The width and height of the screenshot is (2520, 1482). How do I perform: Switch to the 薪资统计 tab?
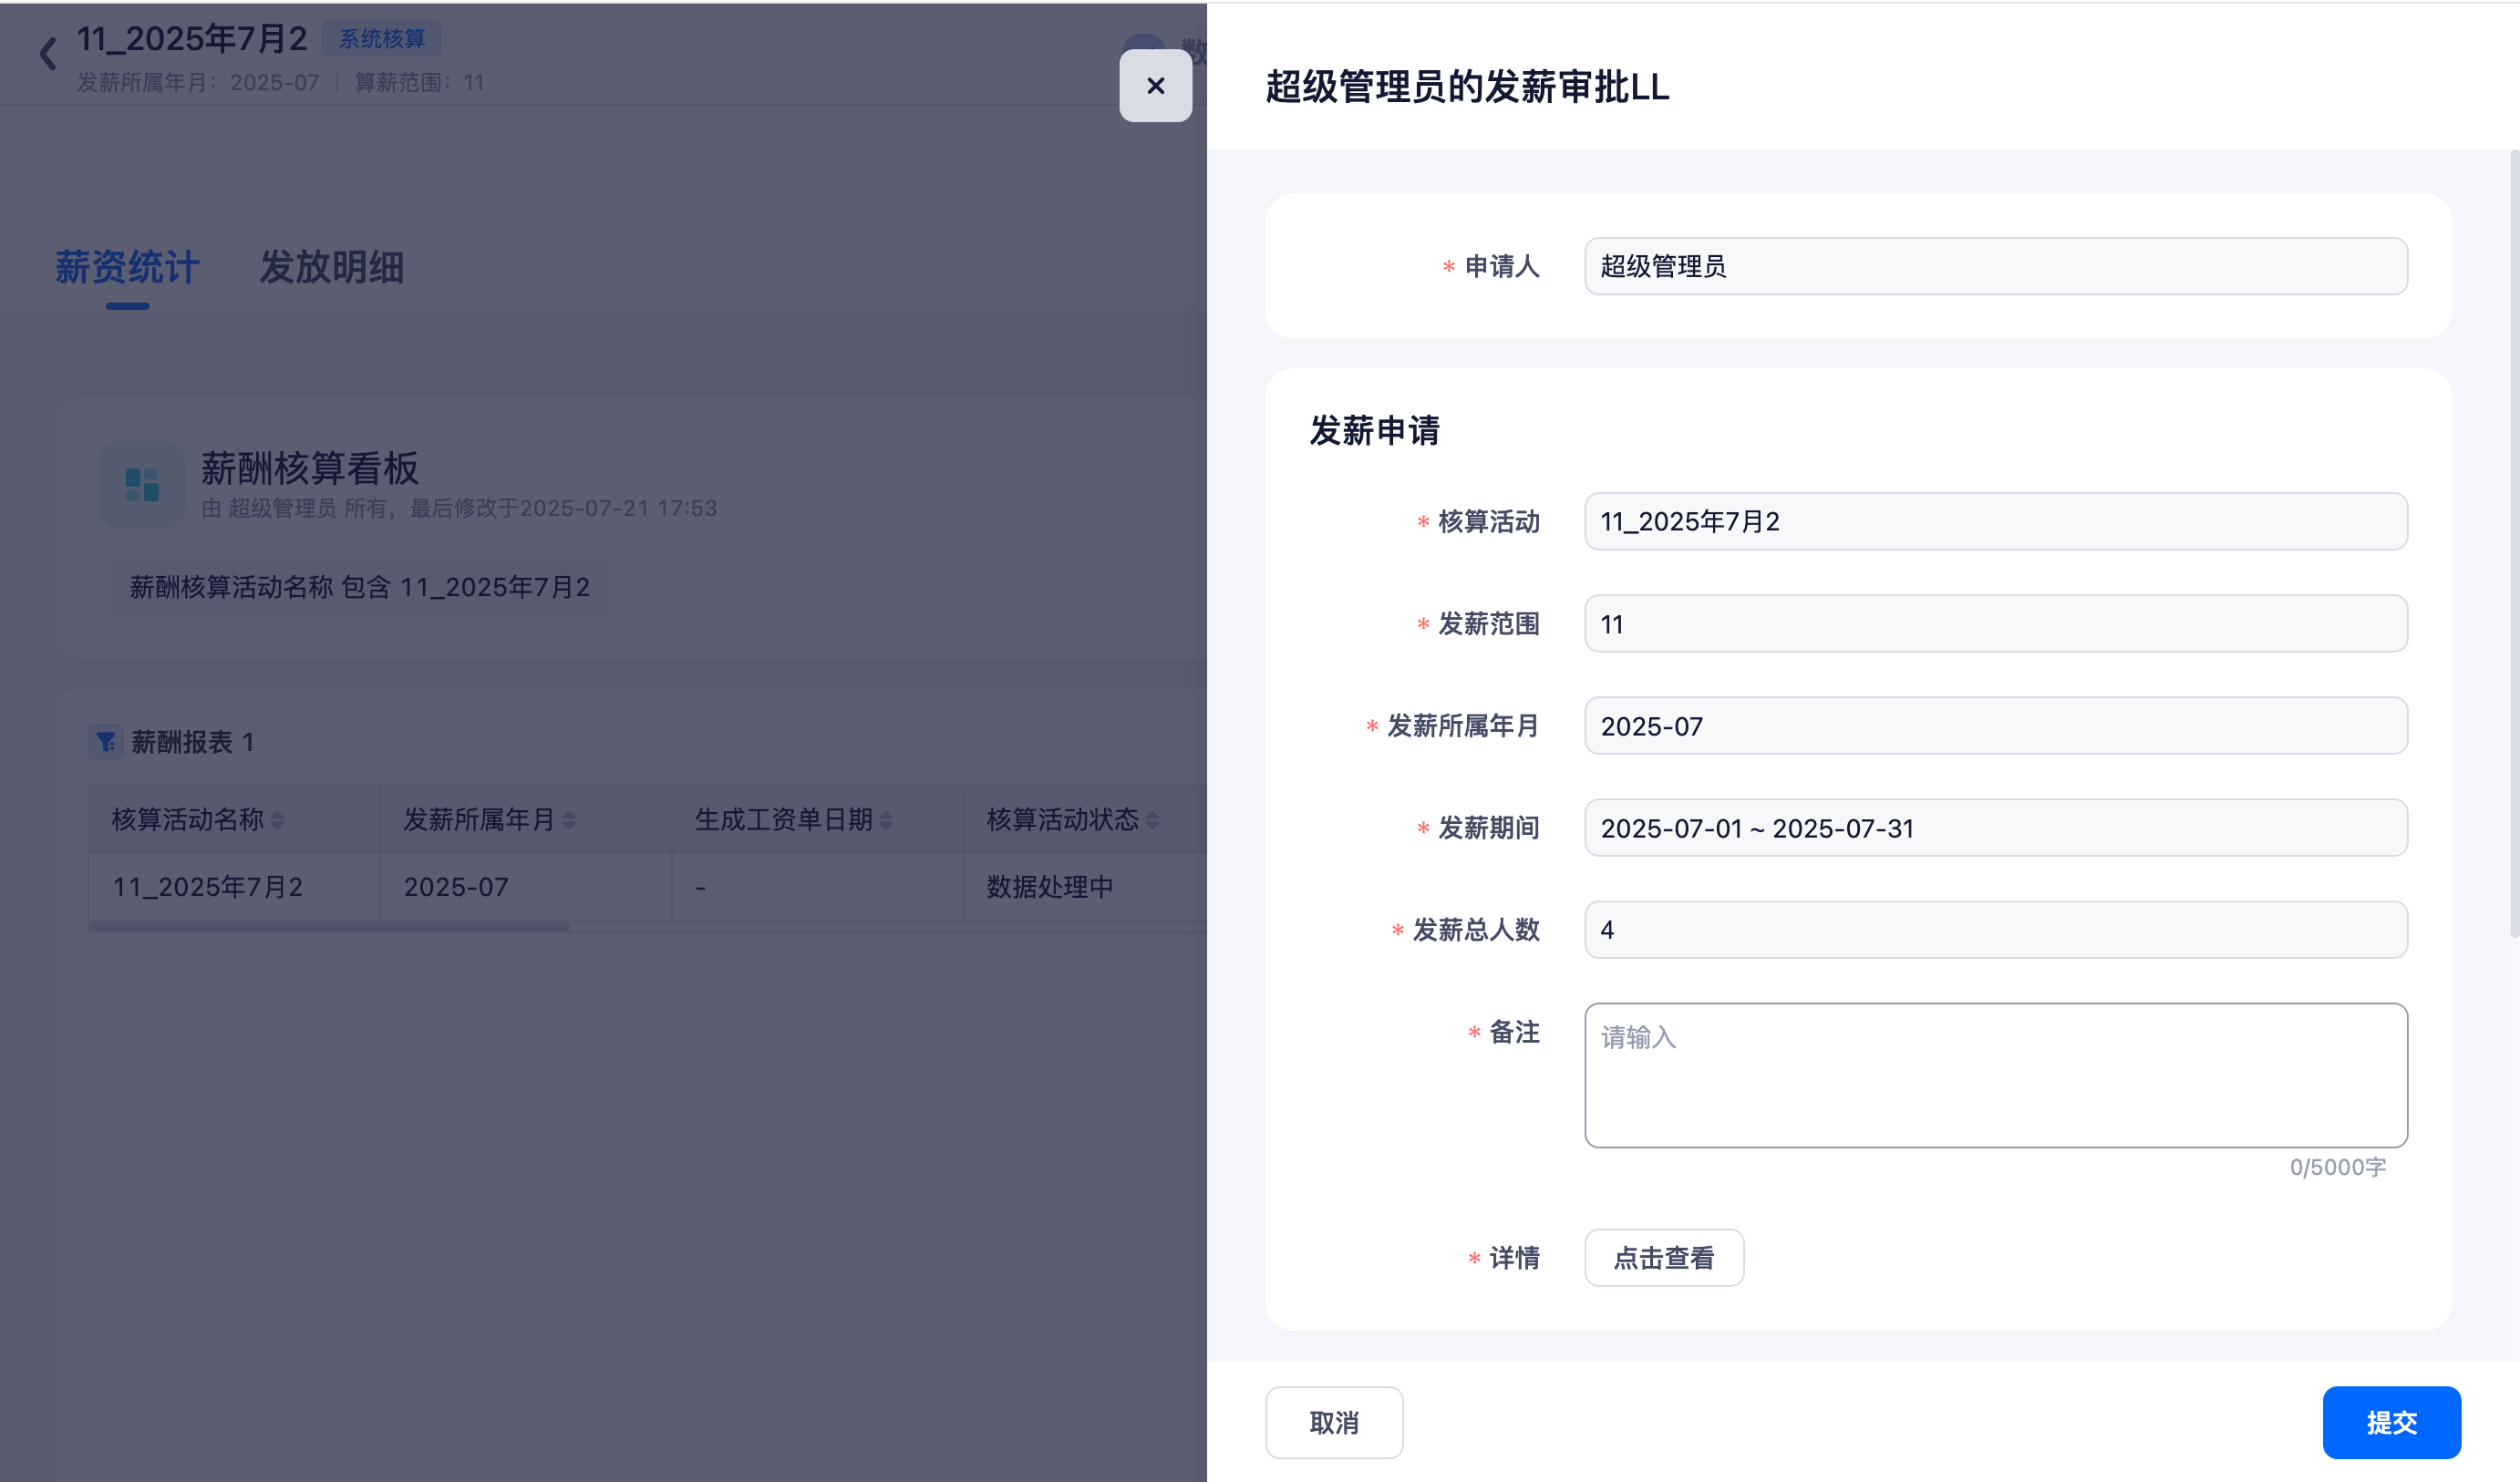pyautogui.click(x=127, y=267)
